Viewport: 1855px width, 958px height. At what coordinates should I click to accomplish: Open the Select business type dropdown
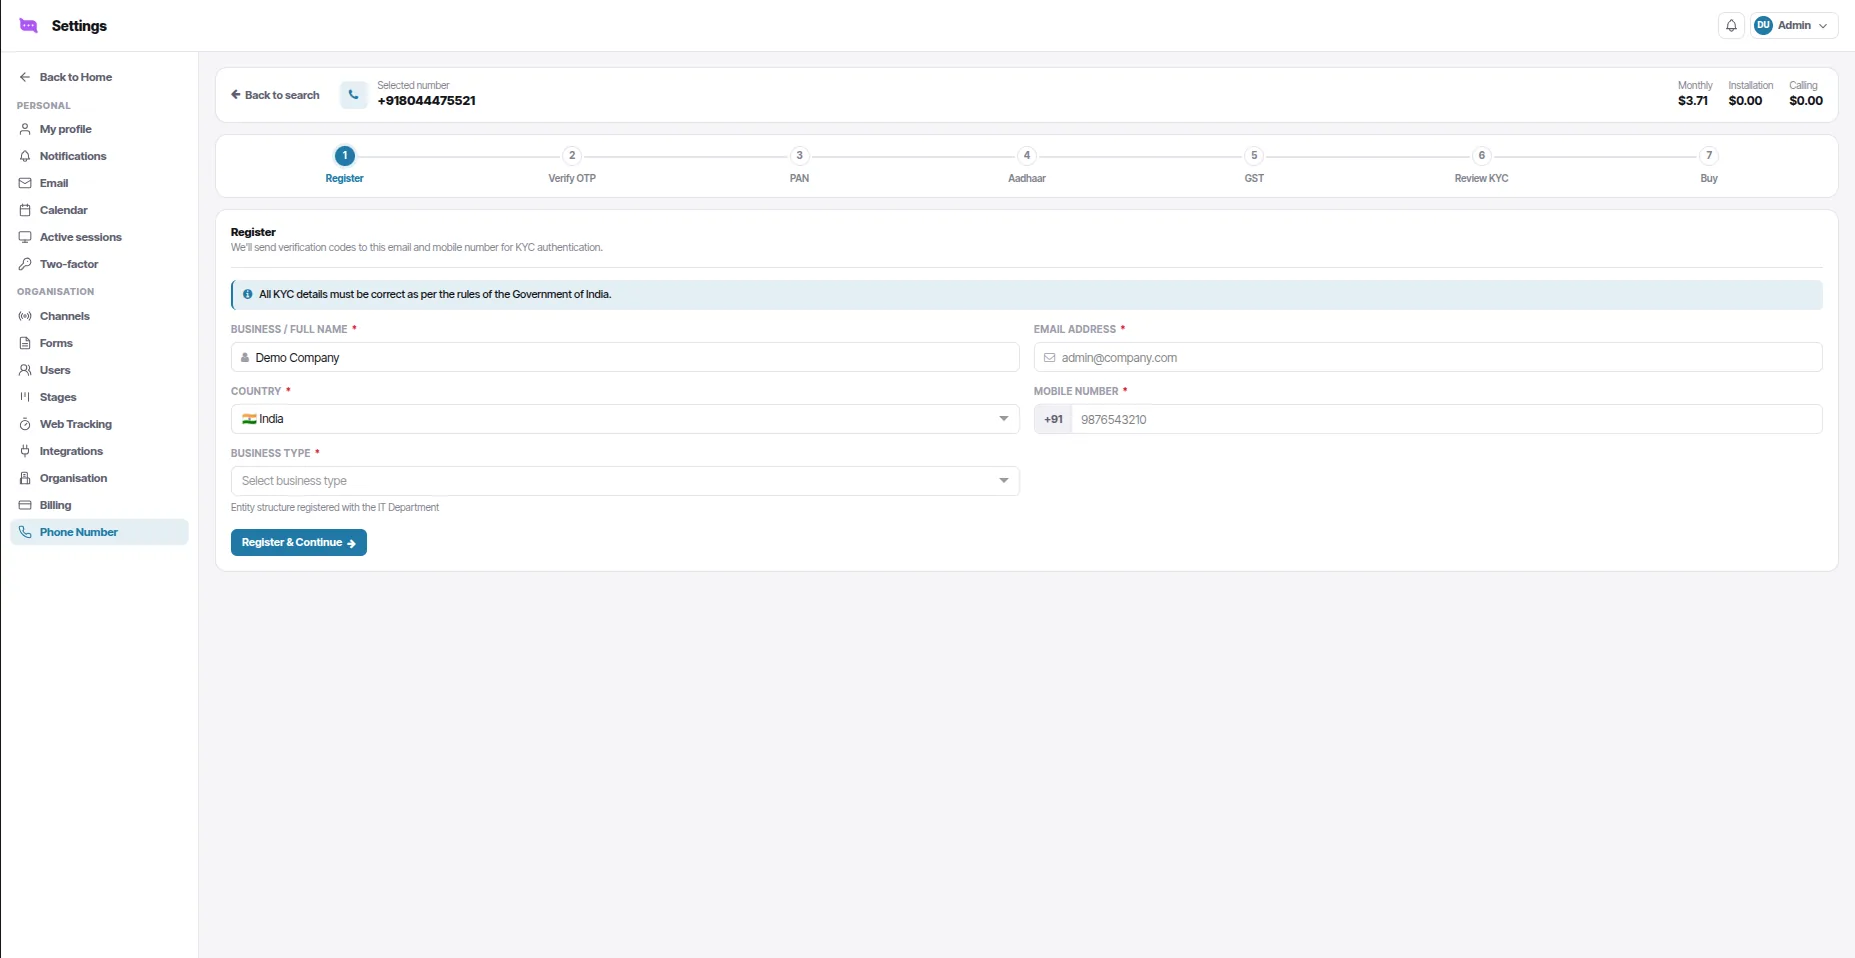625,481
